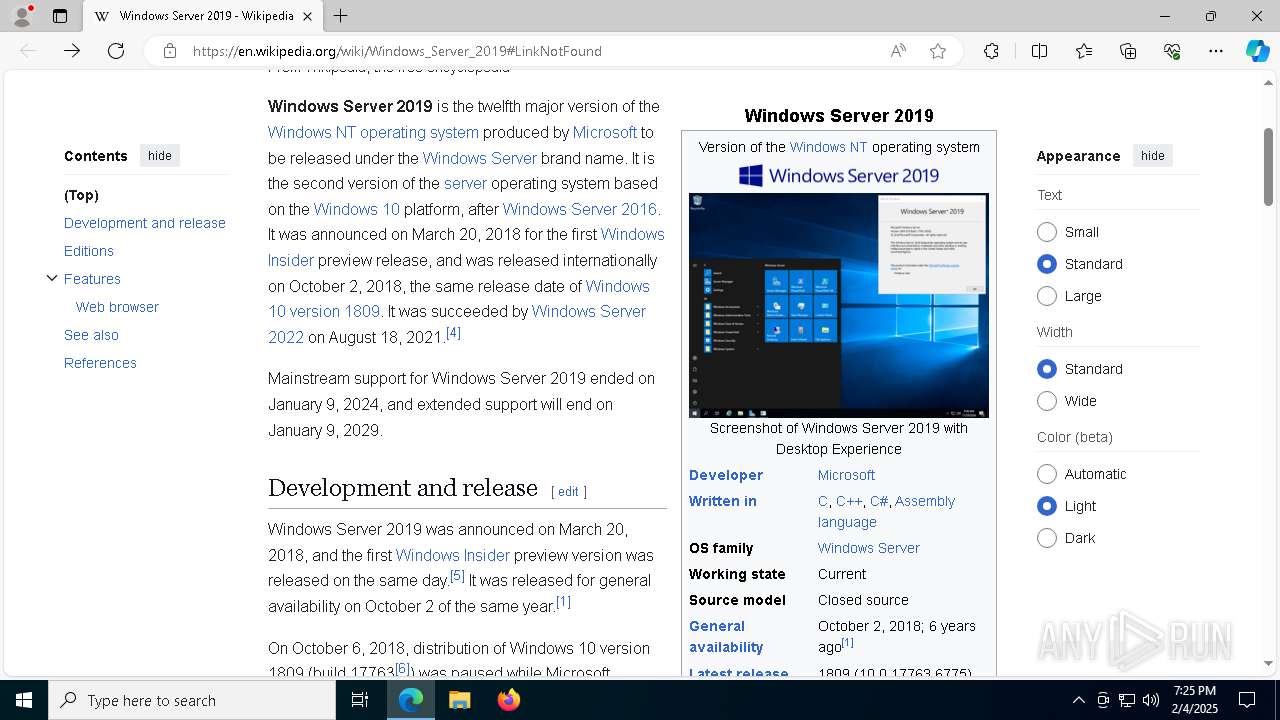Open the Microsoft link in intro paragraph
Screen dimensions: 1280x720
pyautogui.click(x=604, y=132)
